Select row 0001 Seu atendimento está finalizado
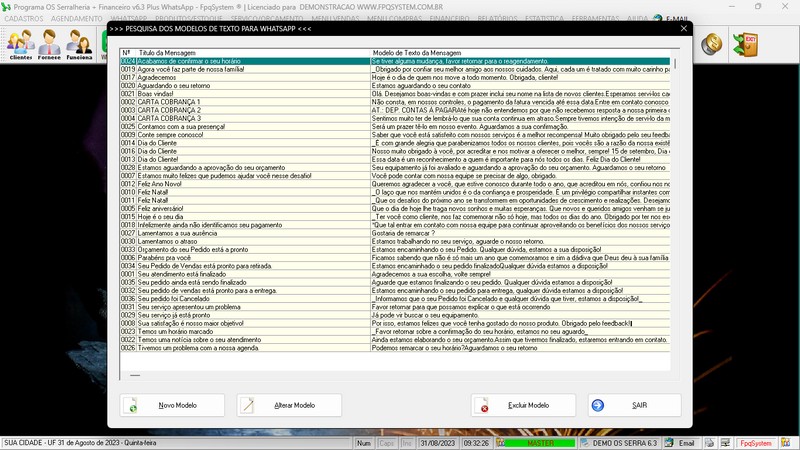 point(395,274)
